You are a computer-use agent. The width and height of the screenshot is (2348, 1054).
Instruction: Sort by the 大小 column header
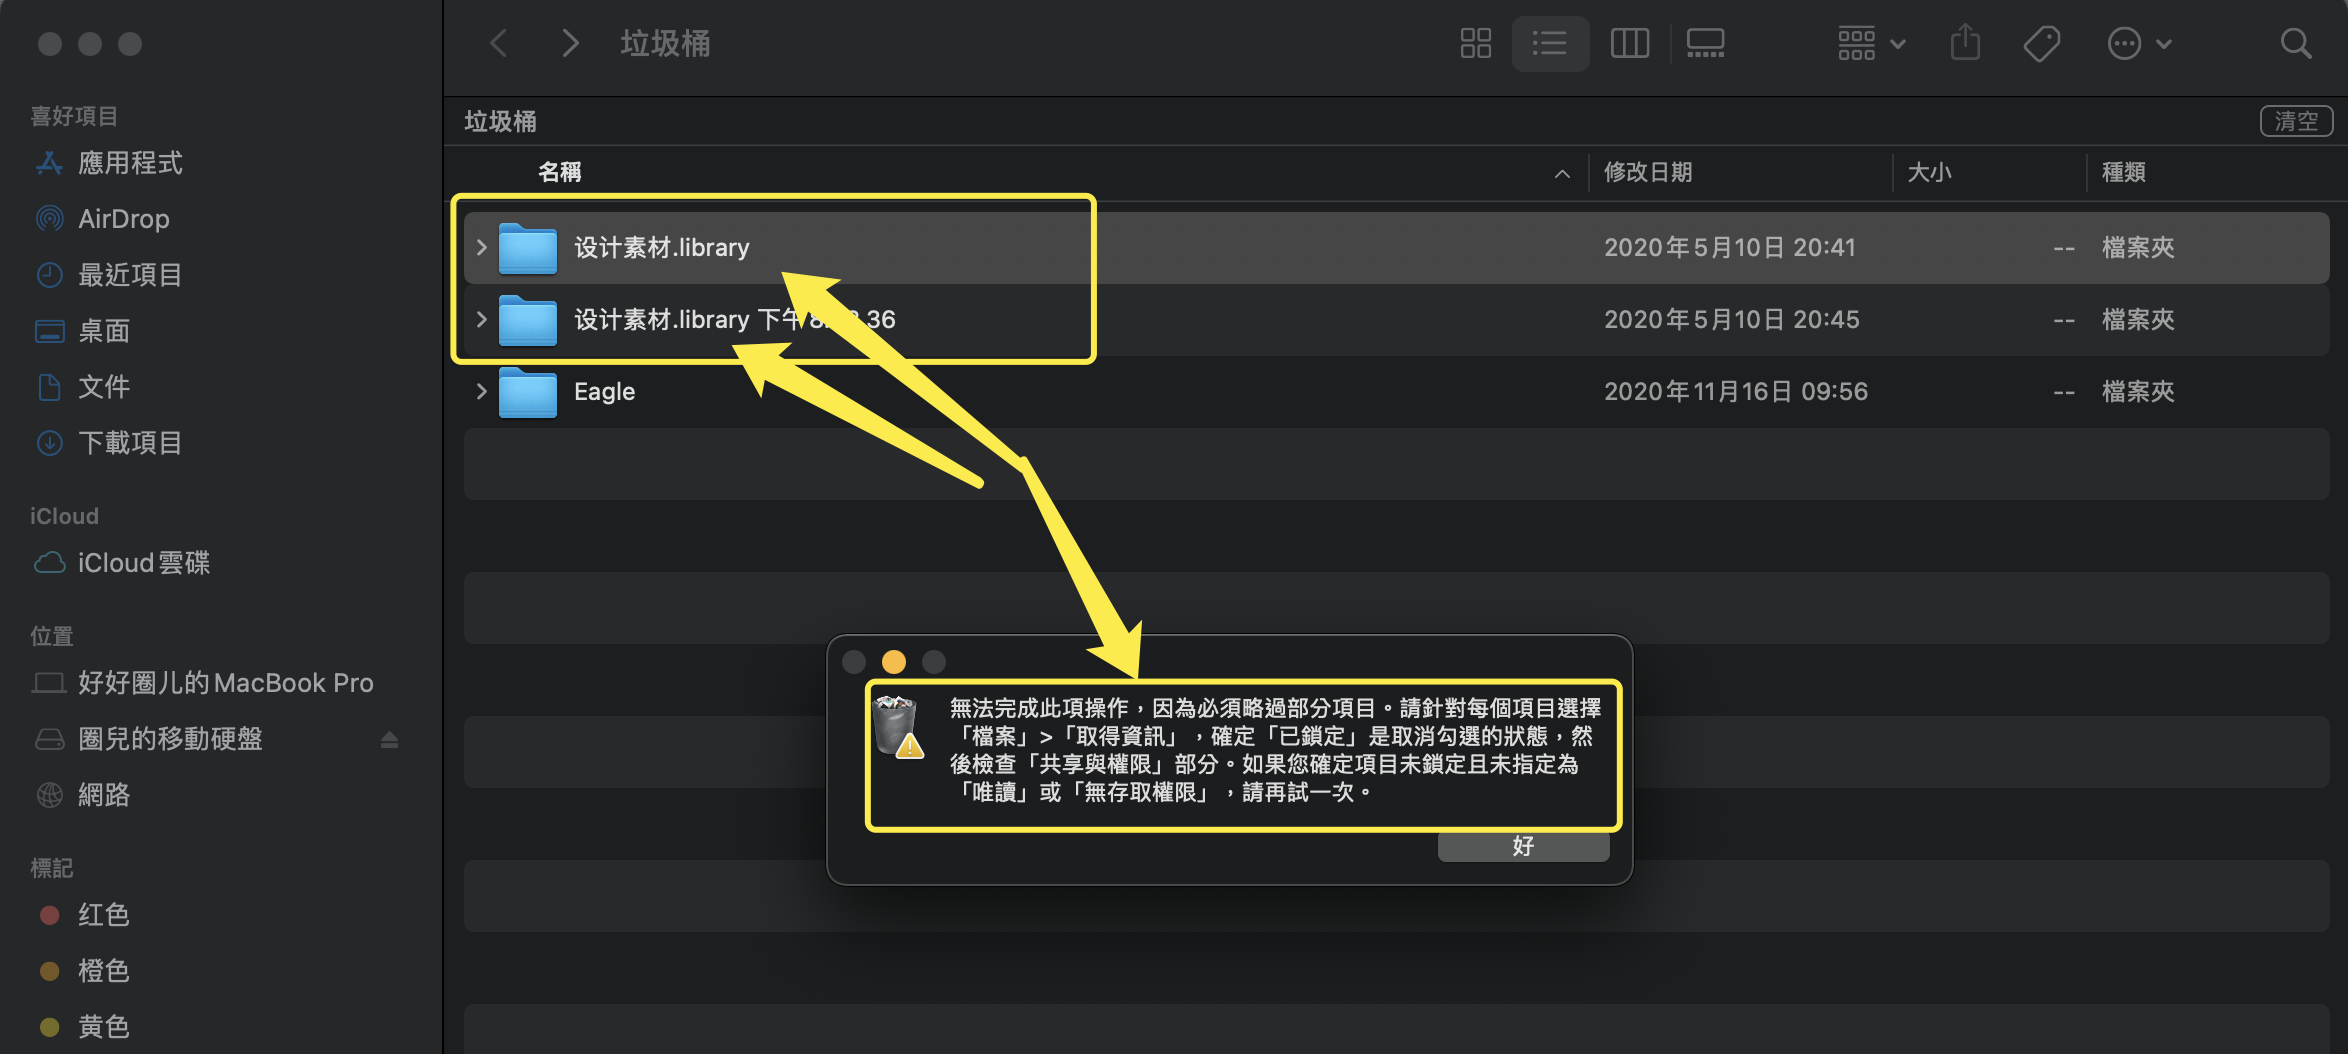1929,172
